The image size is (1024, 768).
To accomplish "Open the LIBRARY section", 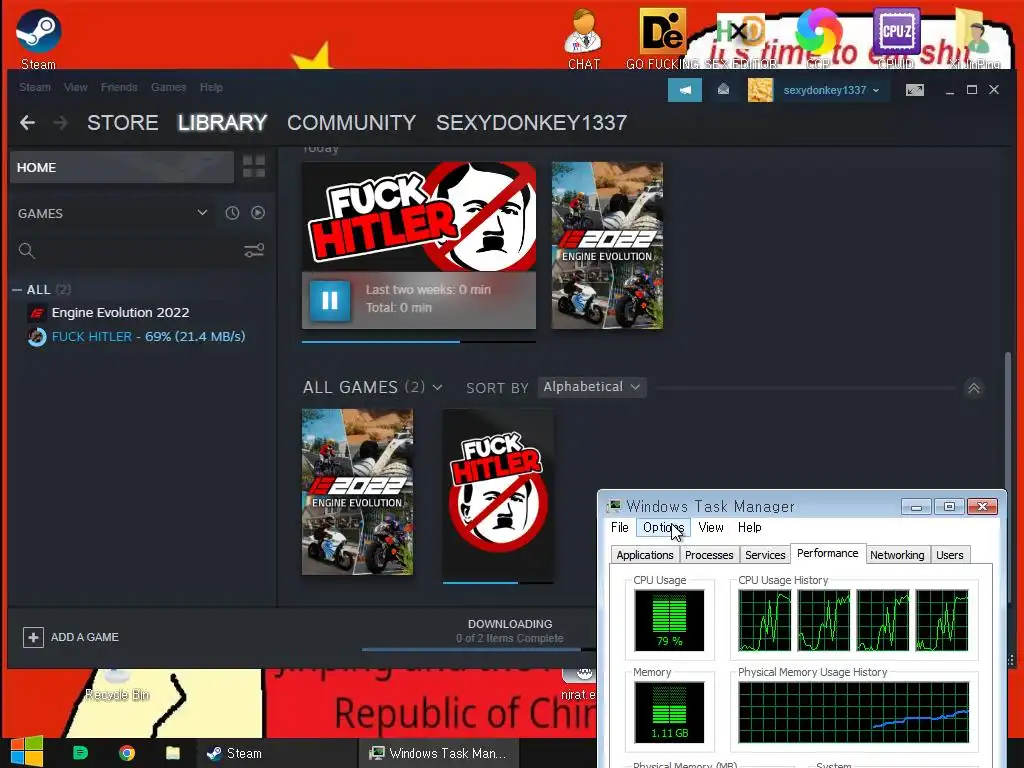I will click(222, 123).
